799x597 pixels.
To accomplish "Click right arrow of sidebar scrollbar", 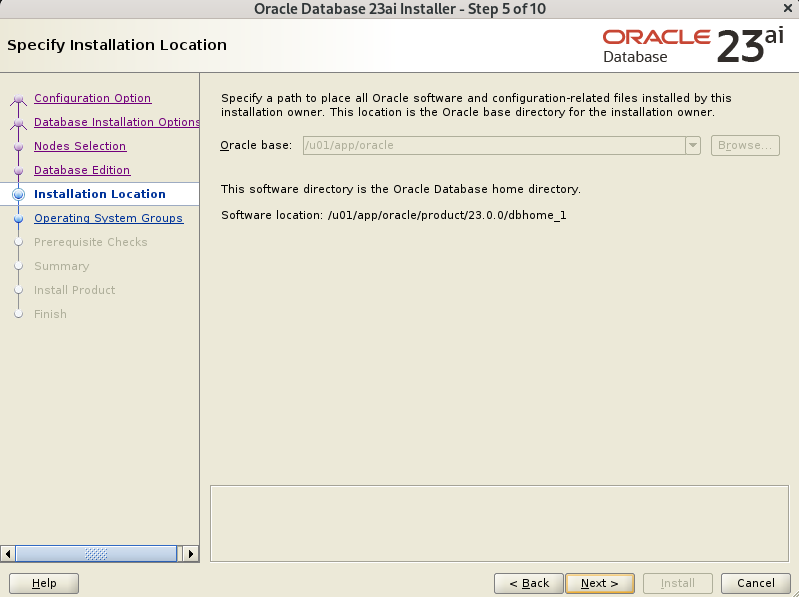I will click(x=191, y=554).
